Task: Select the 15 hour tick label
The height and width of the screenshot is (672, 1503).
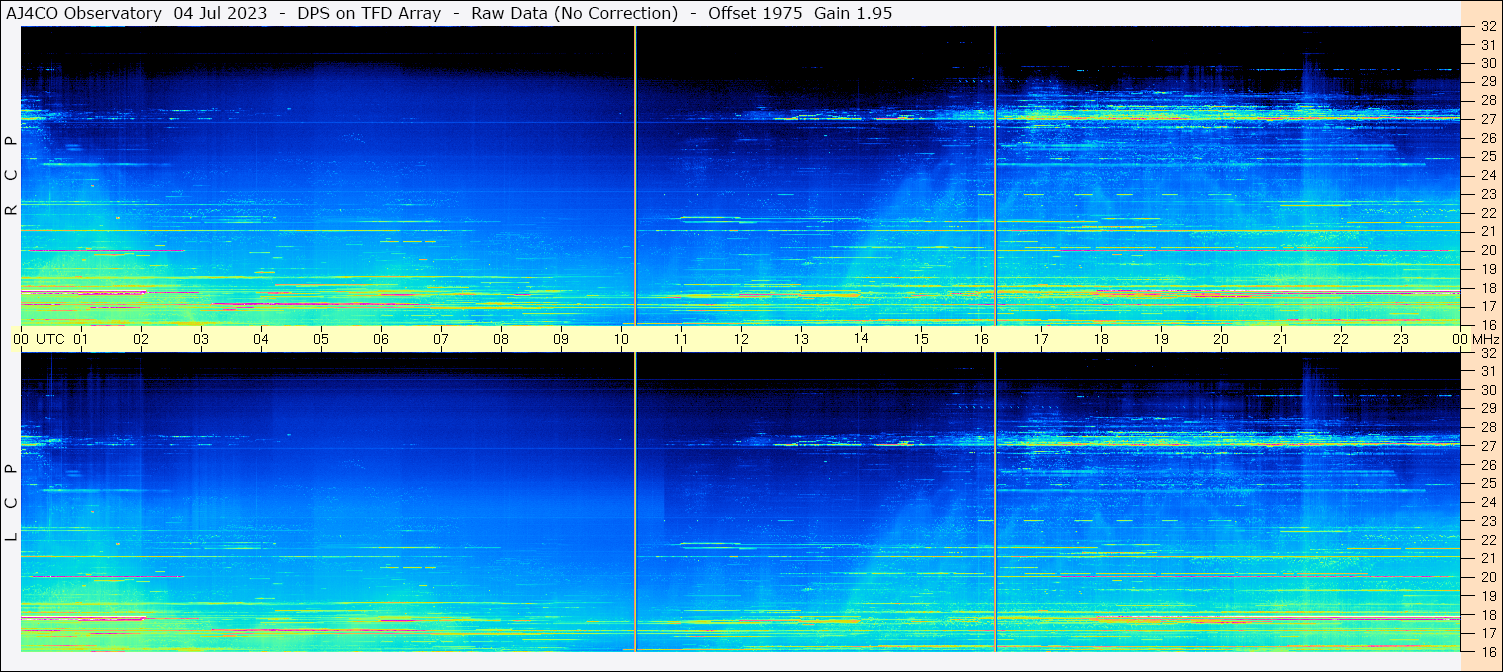Action: (x=921, y=339)
